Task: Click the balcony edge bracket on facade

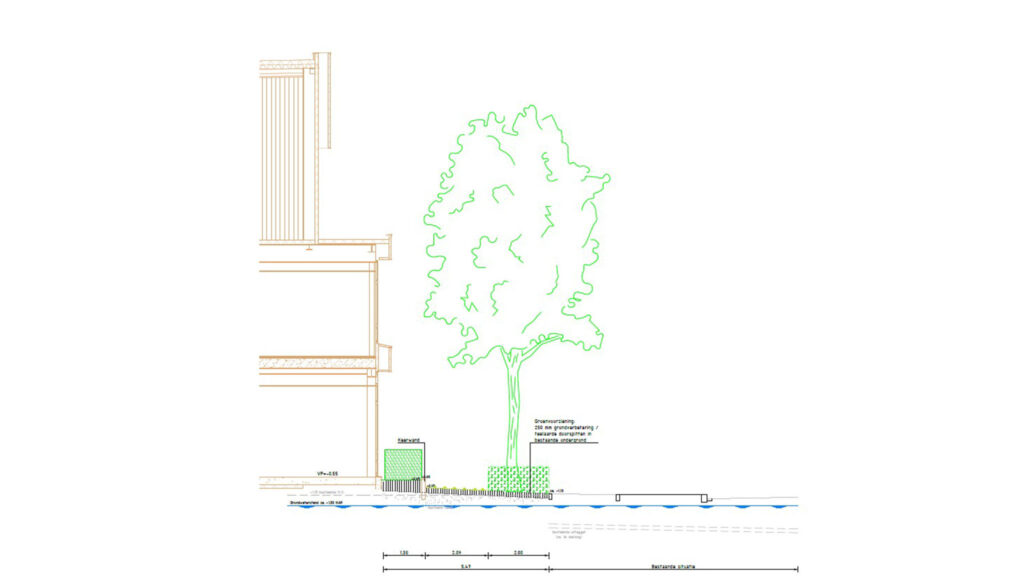Action: pos(384,357)
